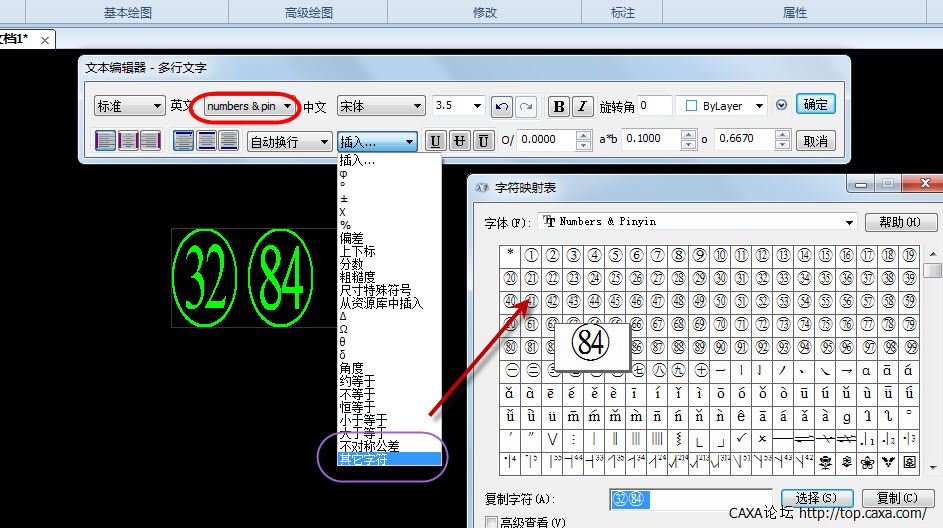Pick circled number 59 in character map

point(909,301)
